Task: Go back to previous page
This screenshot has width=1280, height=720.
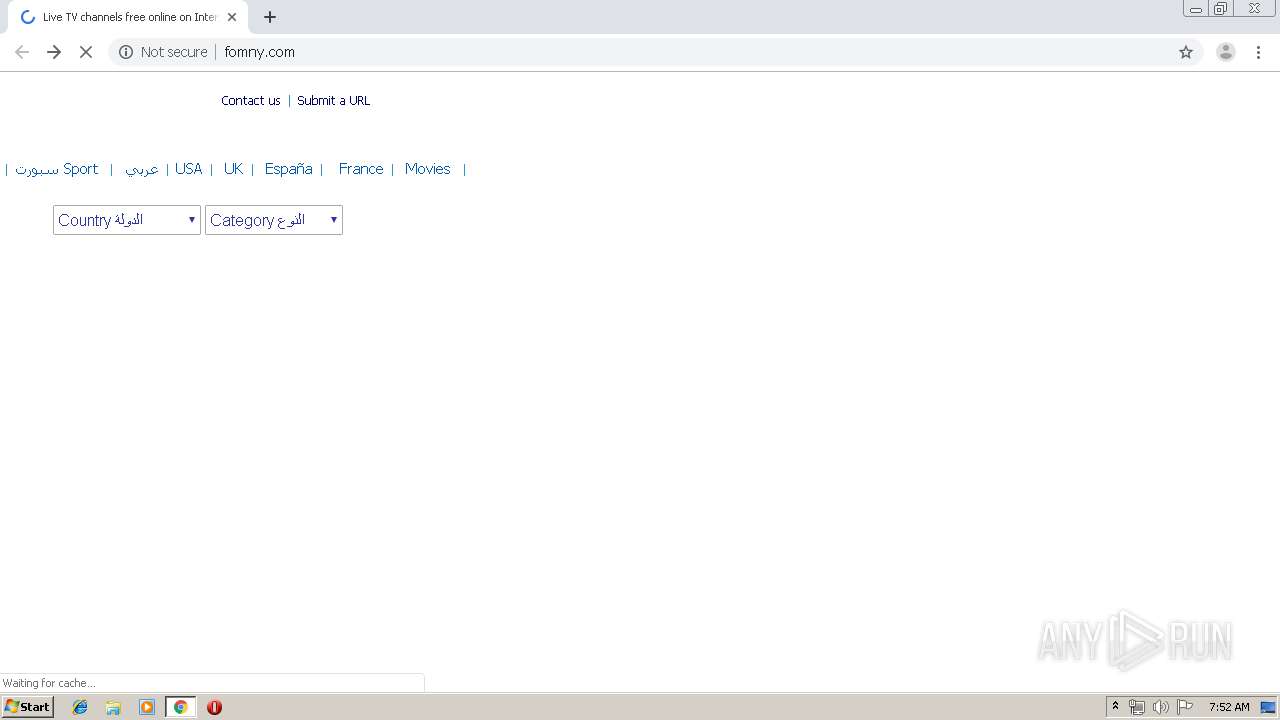Action: point(22,52)
